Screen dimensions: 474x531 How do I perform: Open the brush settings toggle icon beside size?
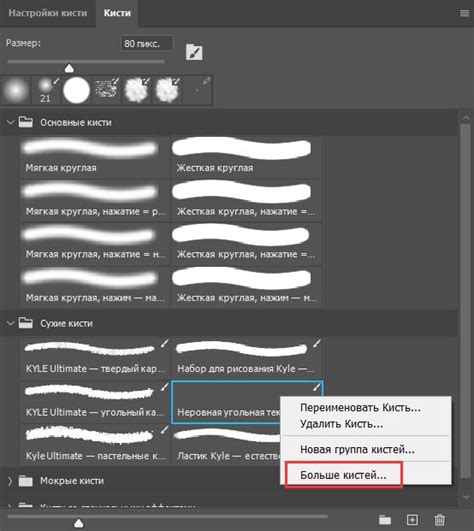[x=194, y=52]
